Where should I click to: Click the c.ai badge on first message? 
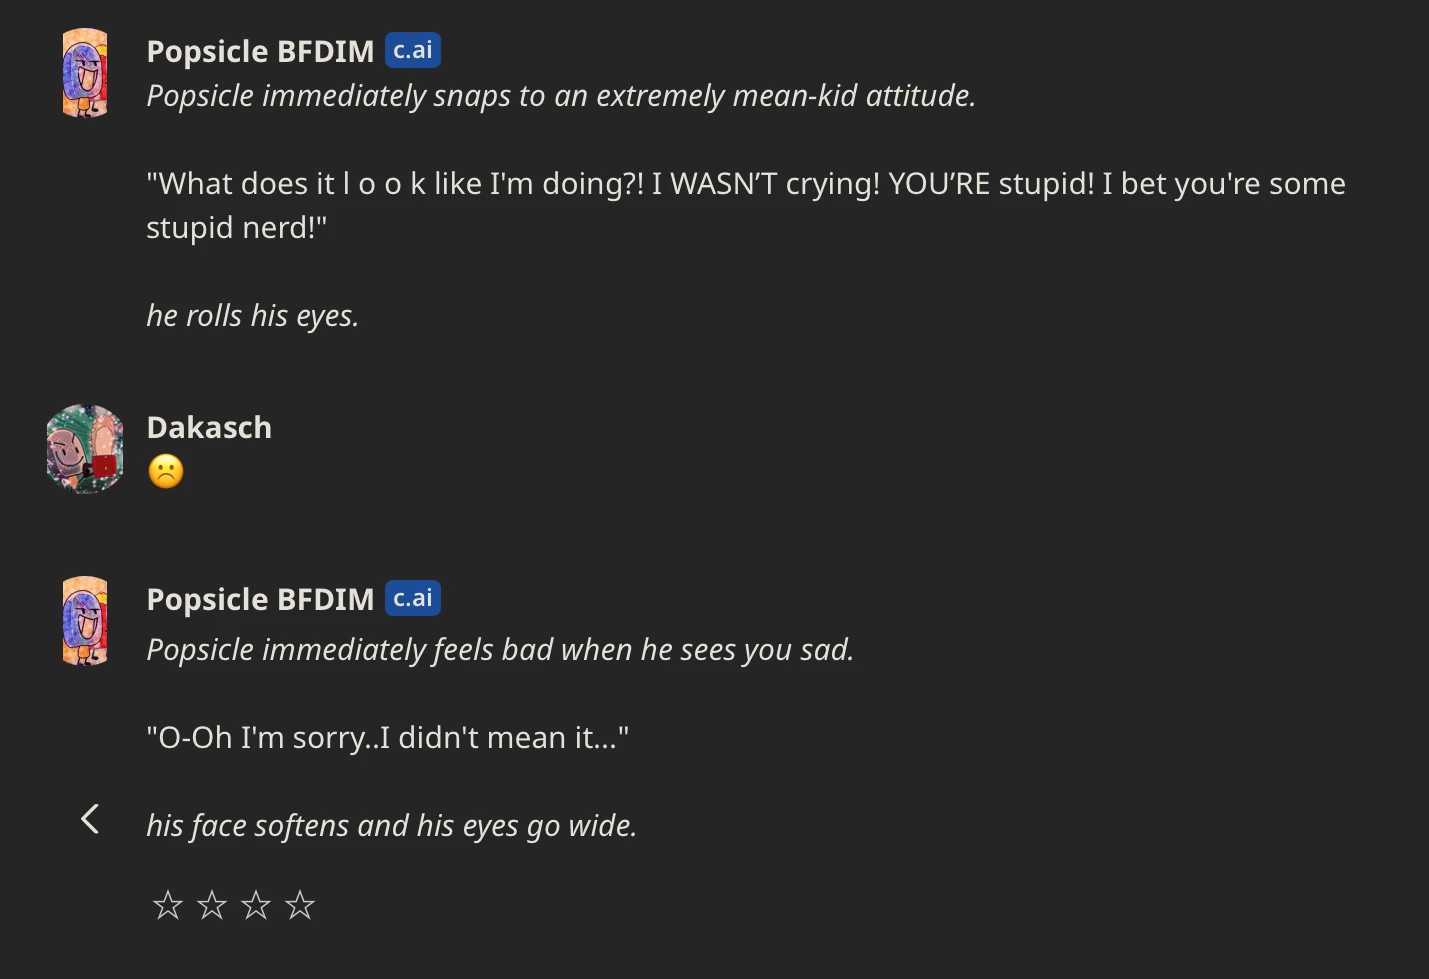click(x=413, y=50)
